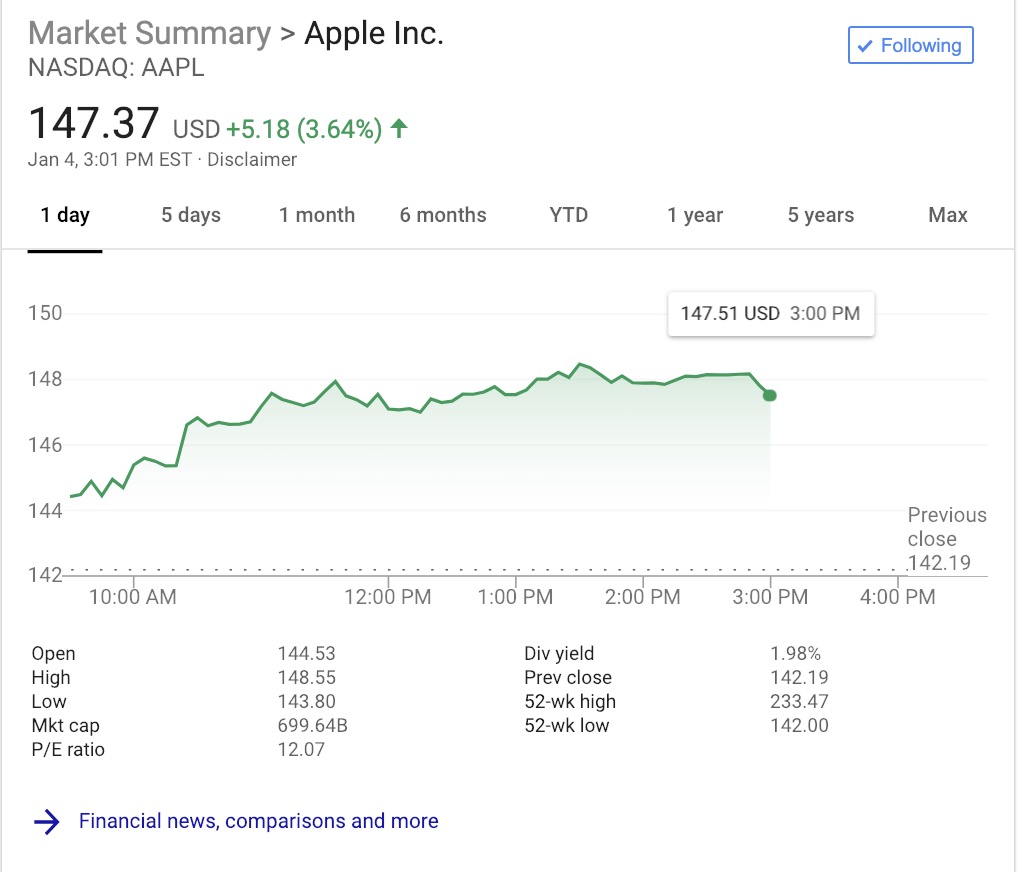Switch to the 1 year chart
The image size is (1024, 872).
[694, 214]
